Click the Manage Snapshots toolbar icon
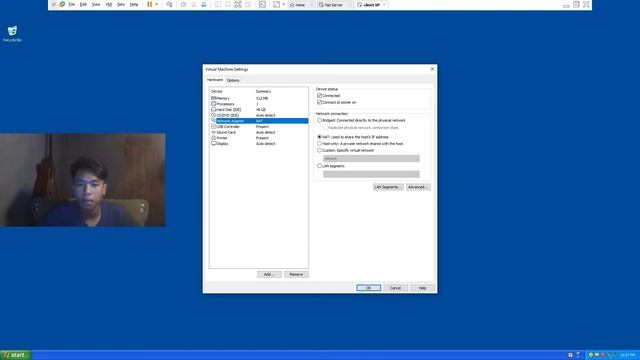This screenshot has width=640, height=360. pos(203,4)
